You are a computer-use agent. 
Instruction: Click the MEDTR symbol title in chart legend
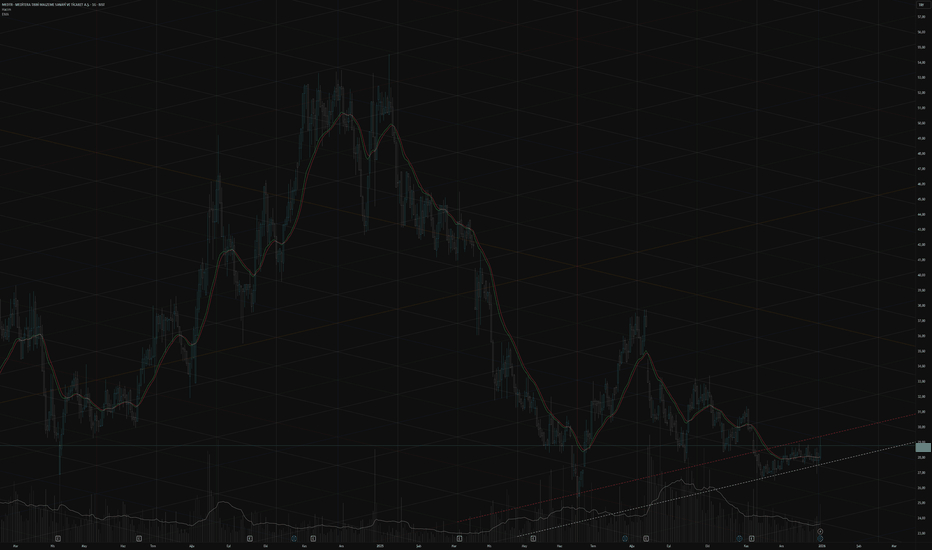(x=53, y=5)
